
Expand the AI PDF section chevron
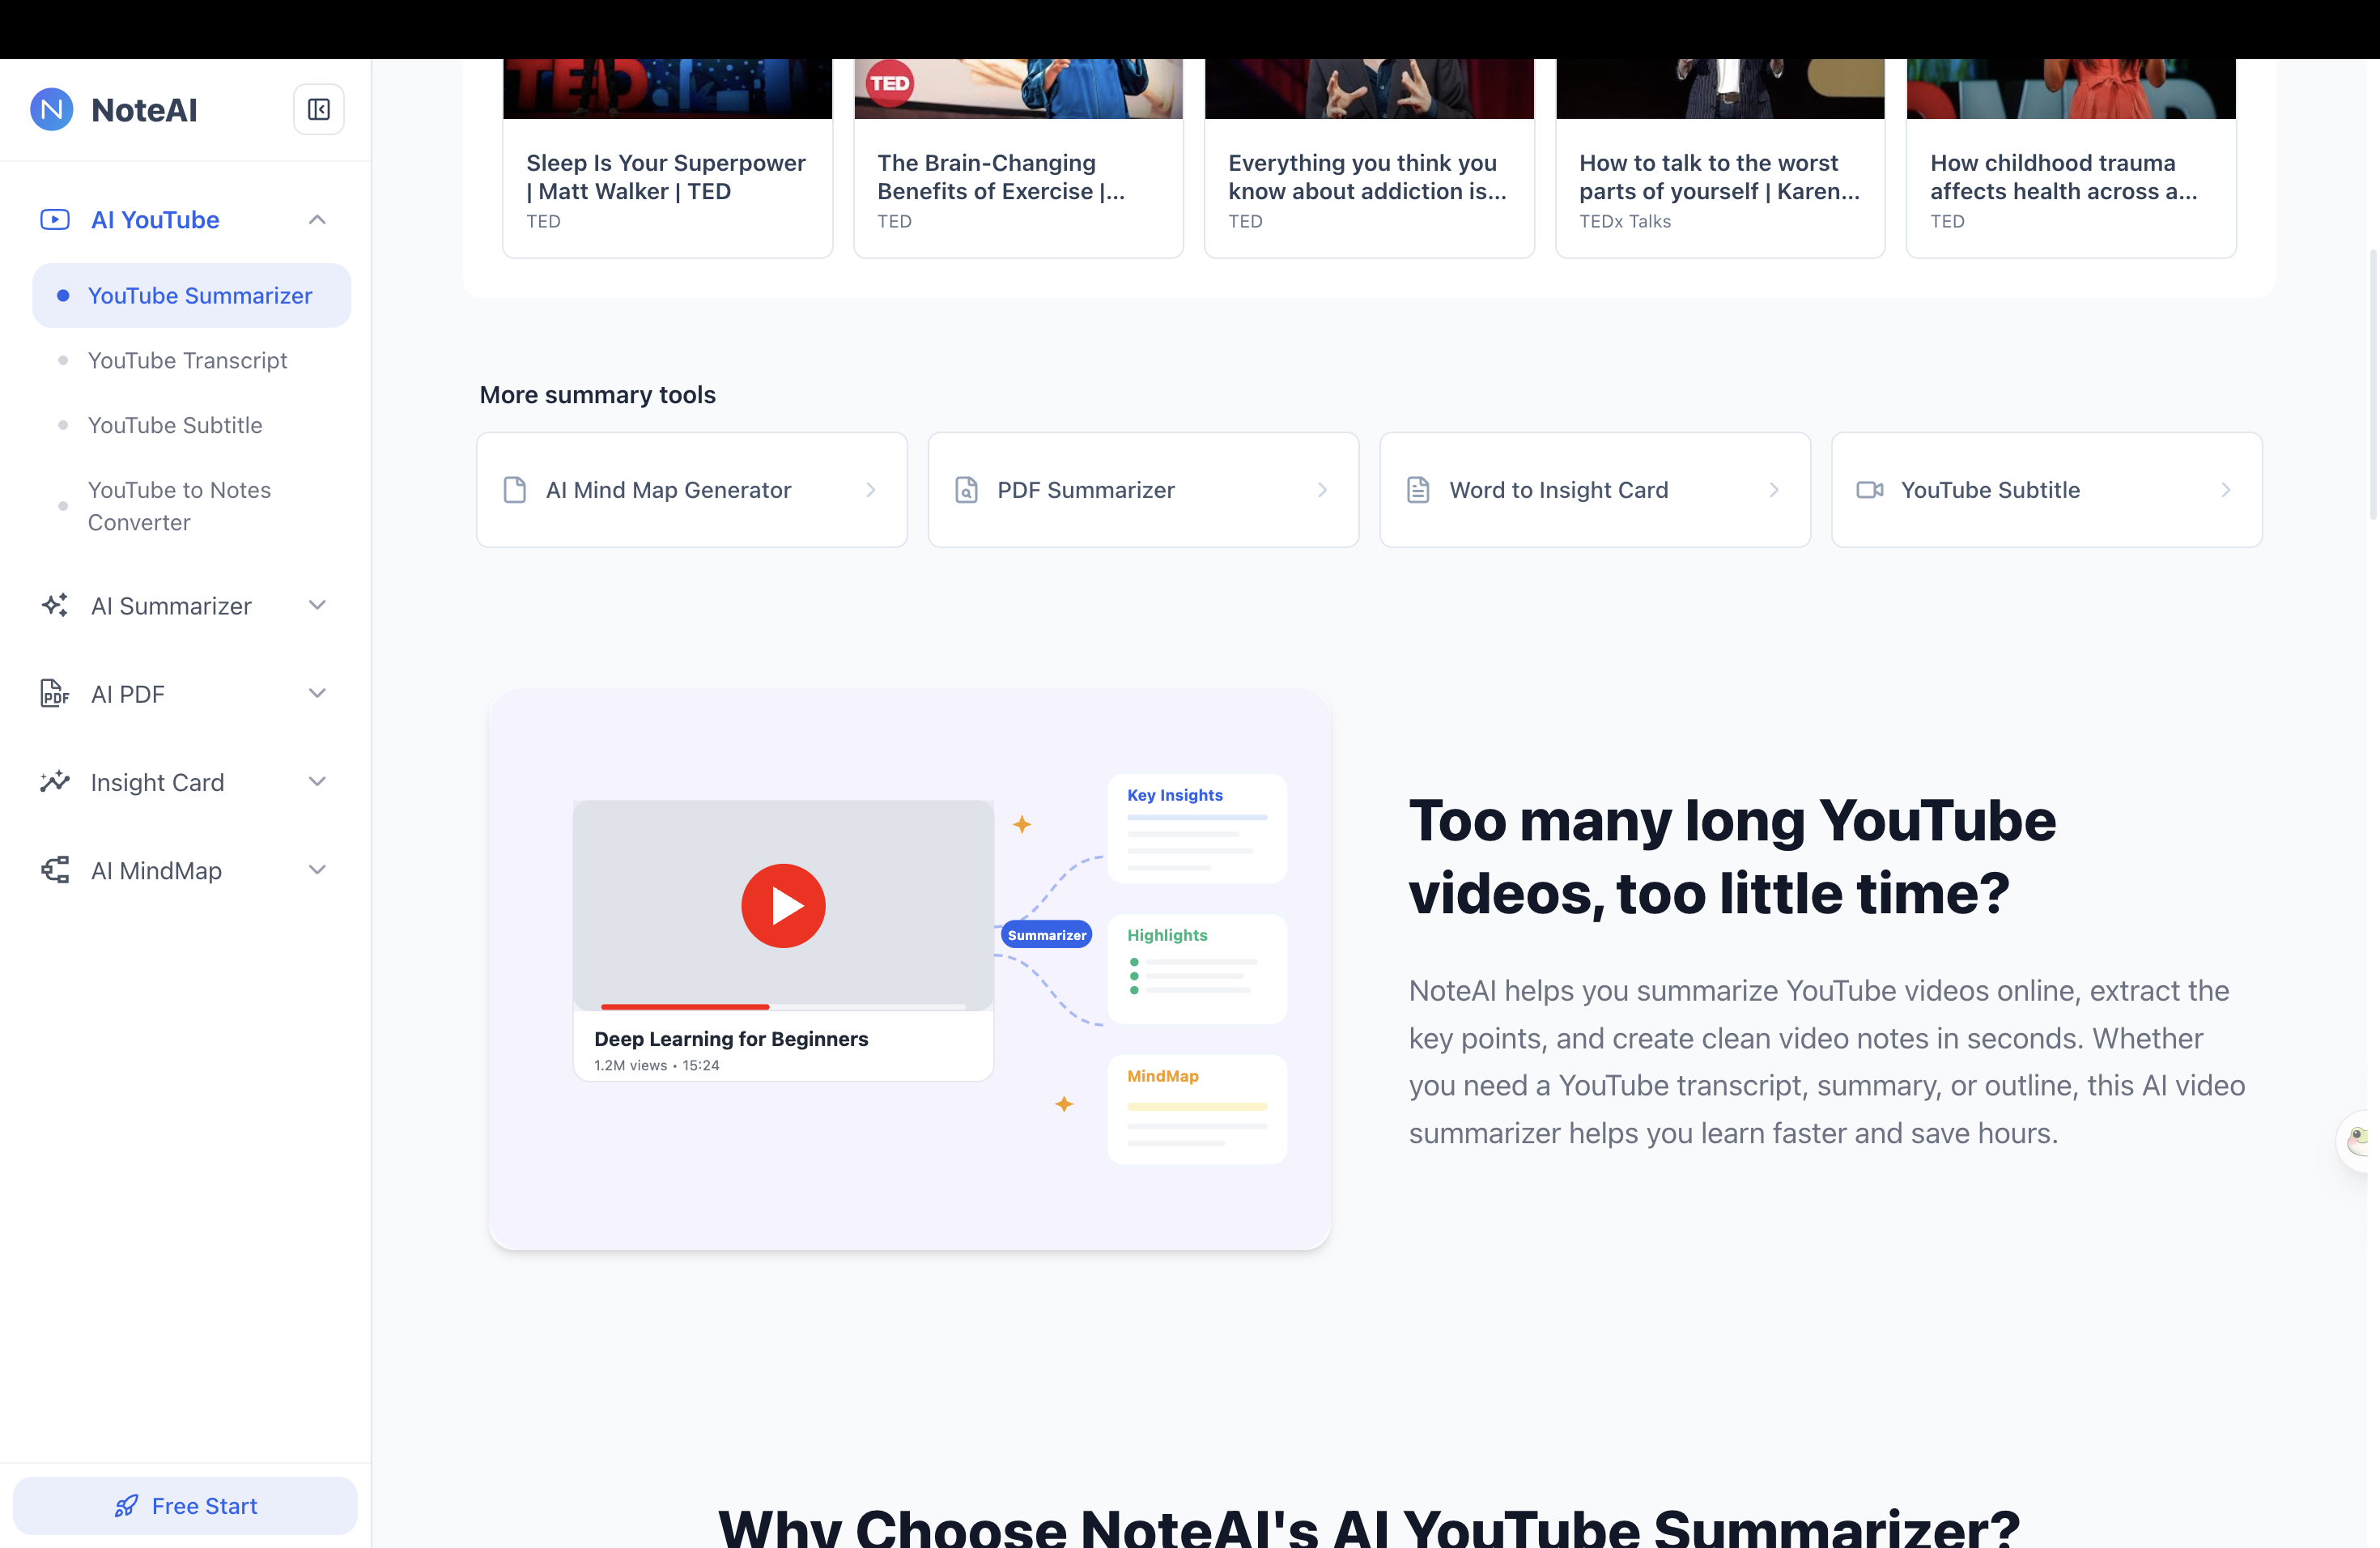click(x=317, y=693)
